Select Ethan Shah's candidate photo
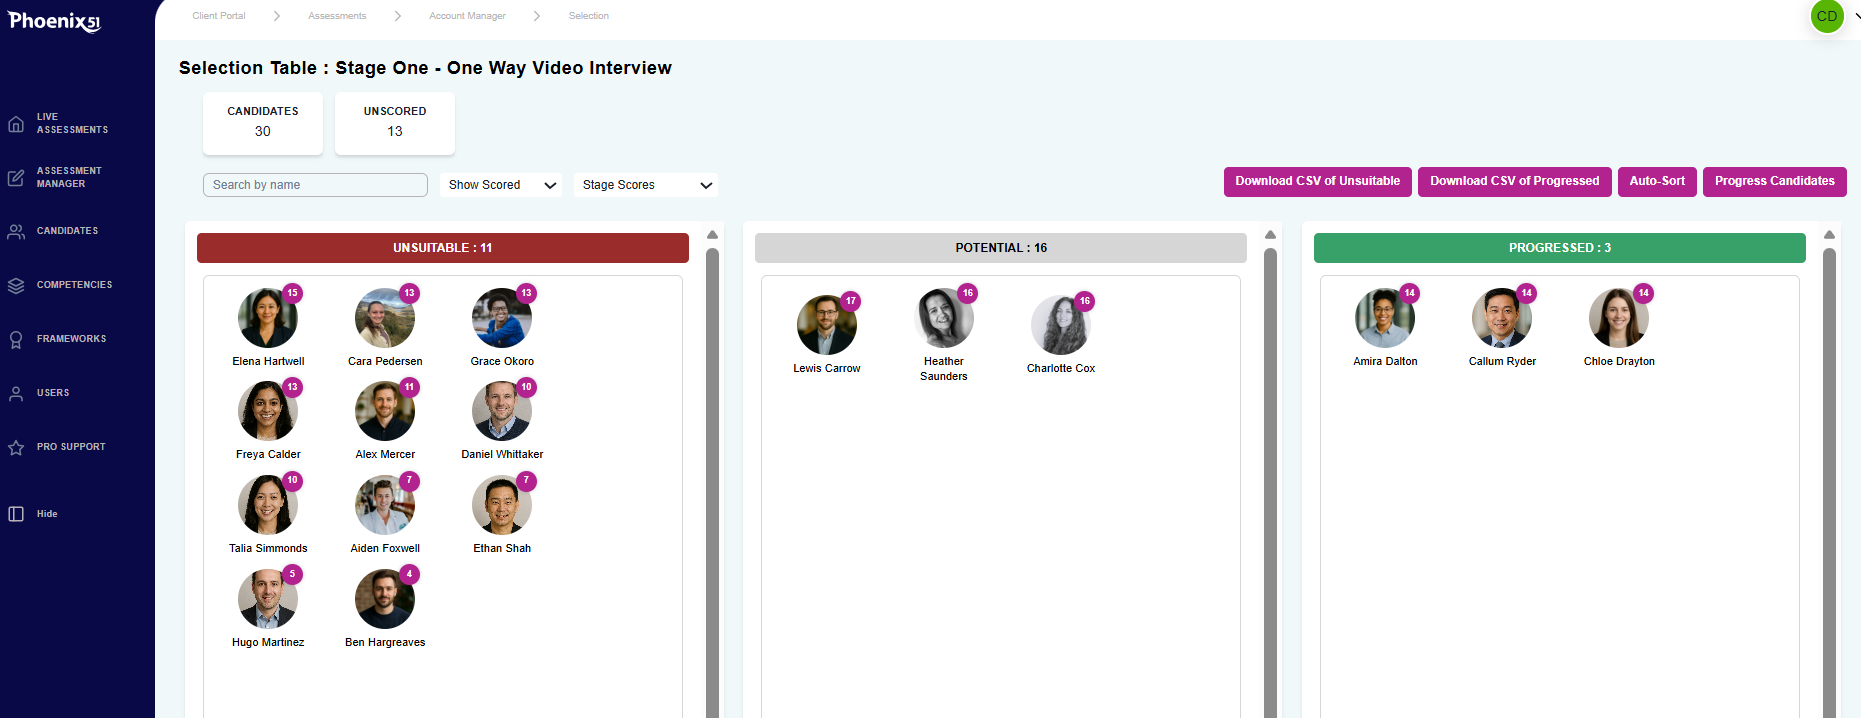Screen dimensions: 1861x718 [x=502, y=505]
